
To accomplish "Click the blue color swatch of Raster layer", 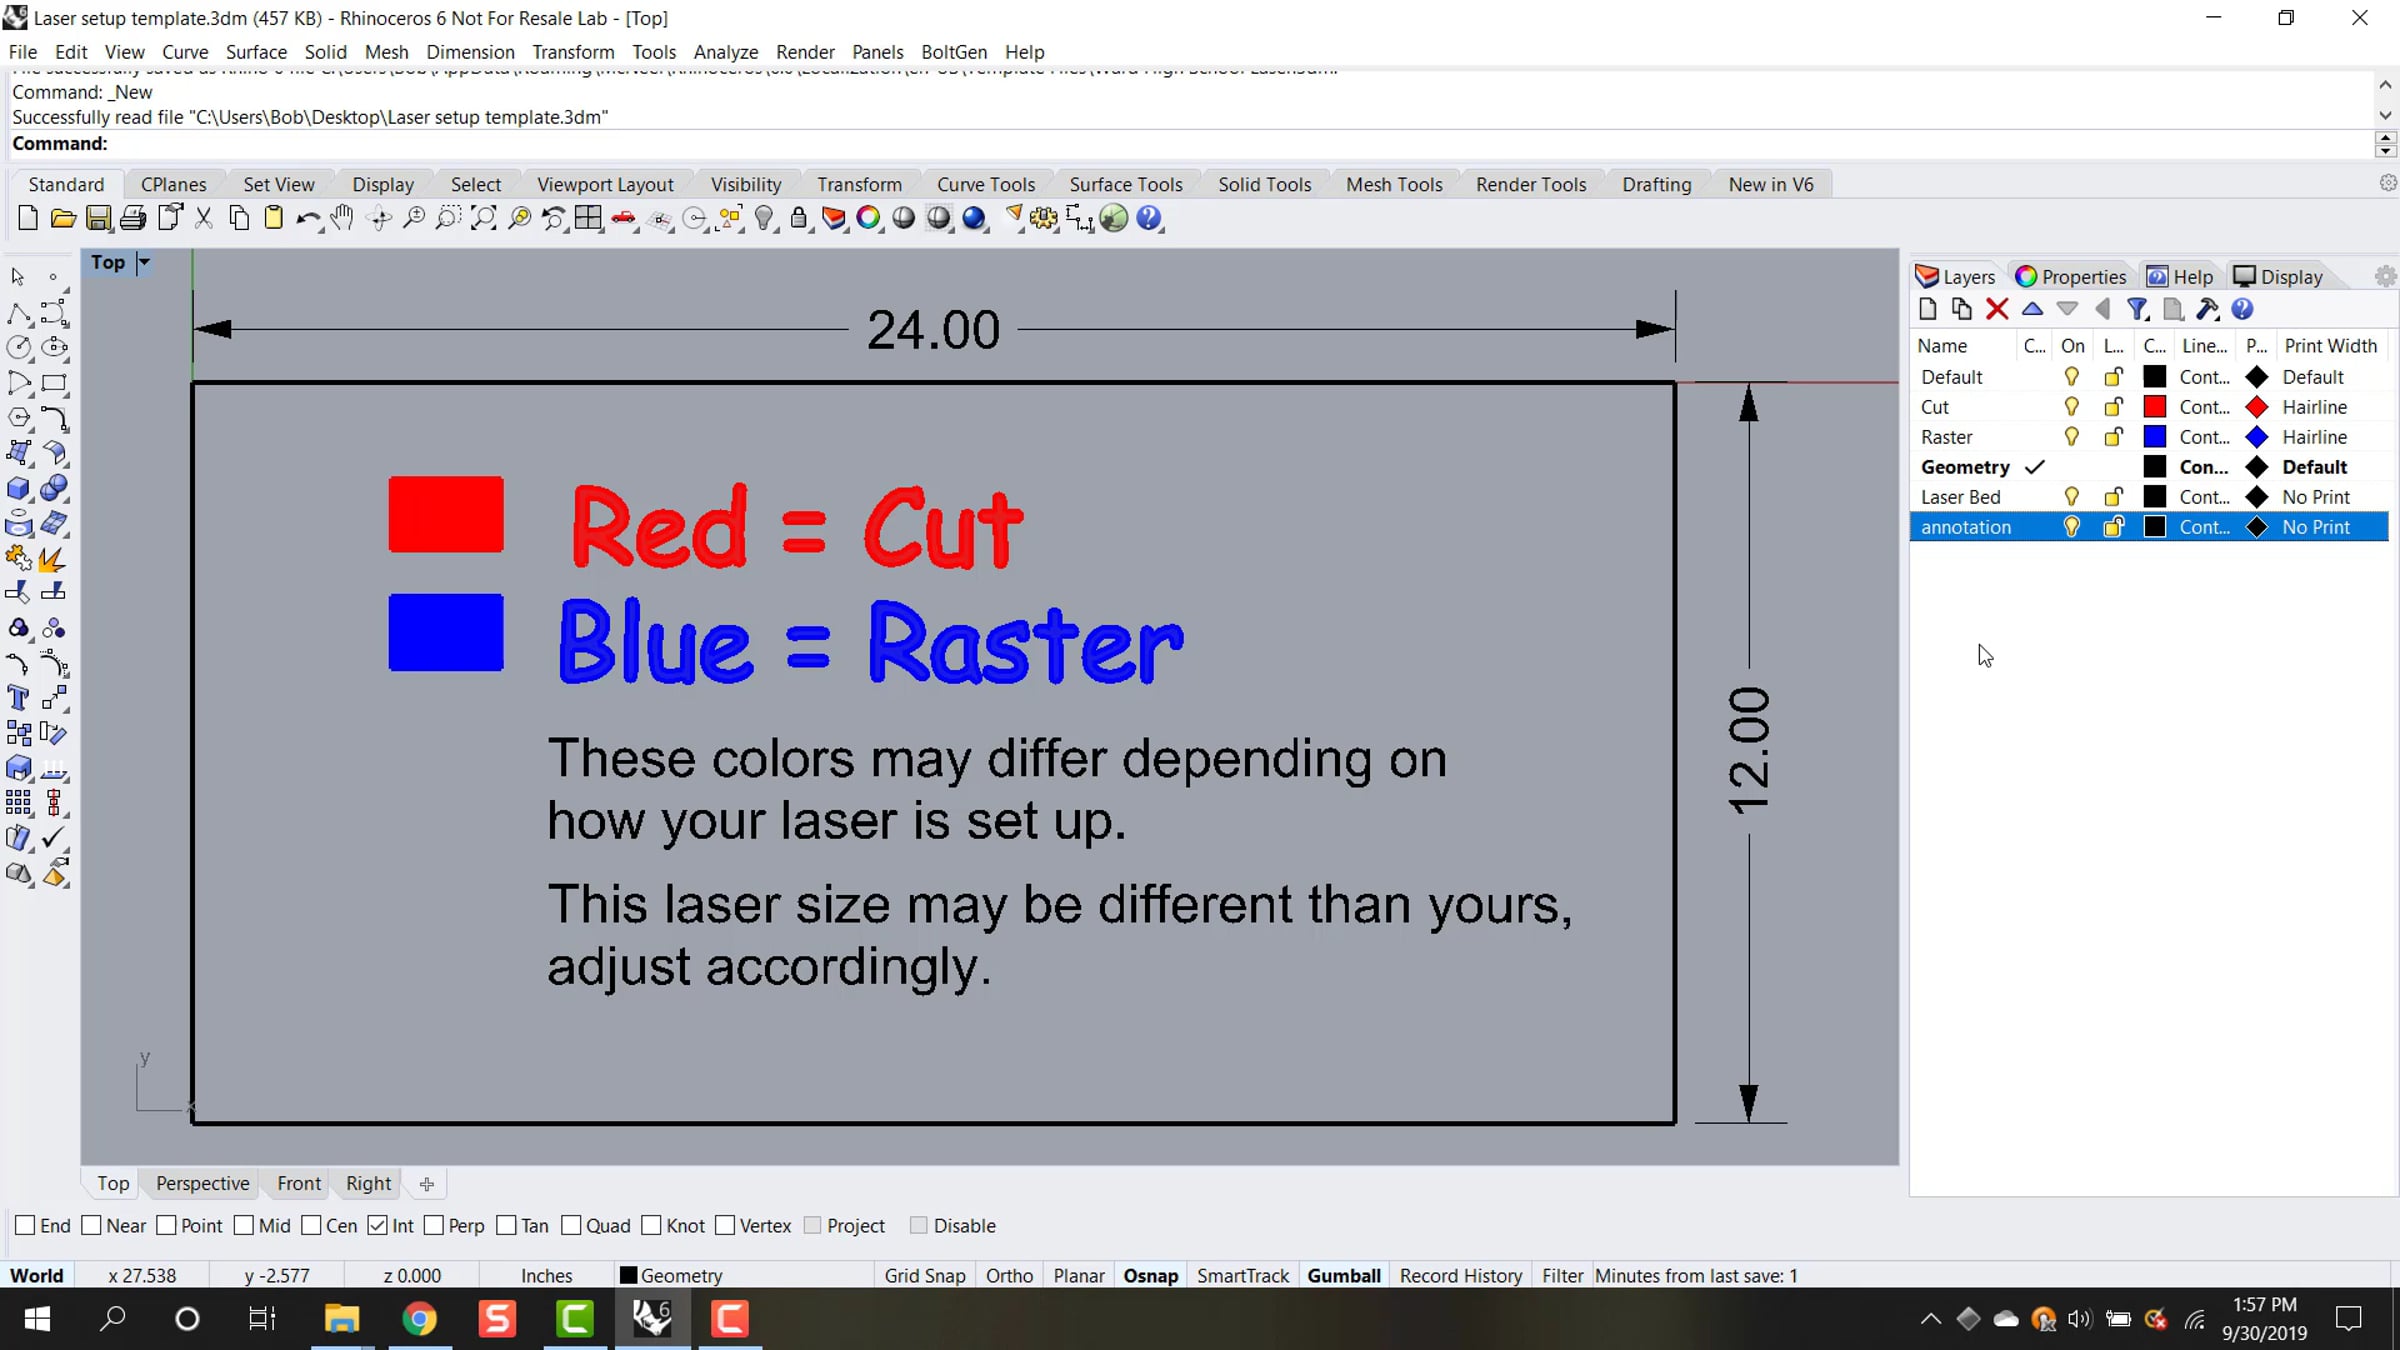I will tap(2155, 437).
